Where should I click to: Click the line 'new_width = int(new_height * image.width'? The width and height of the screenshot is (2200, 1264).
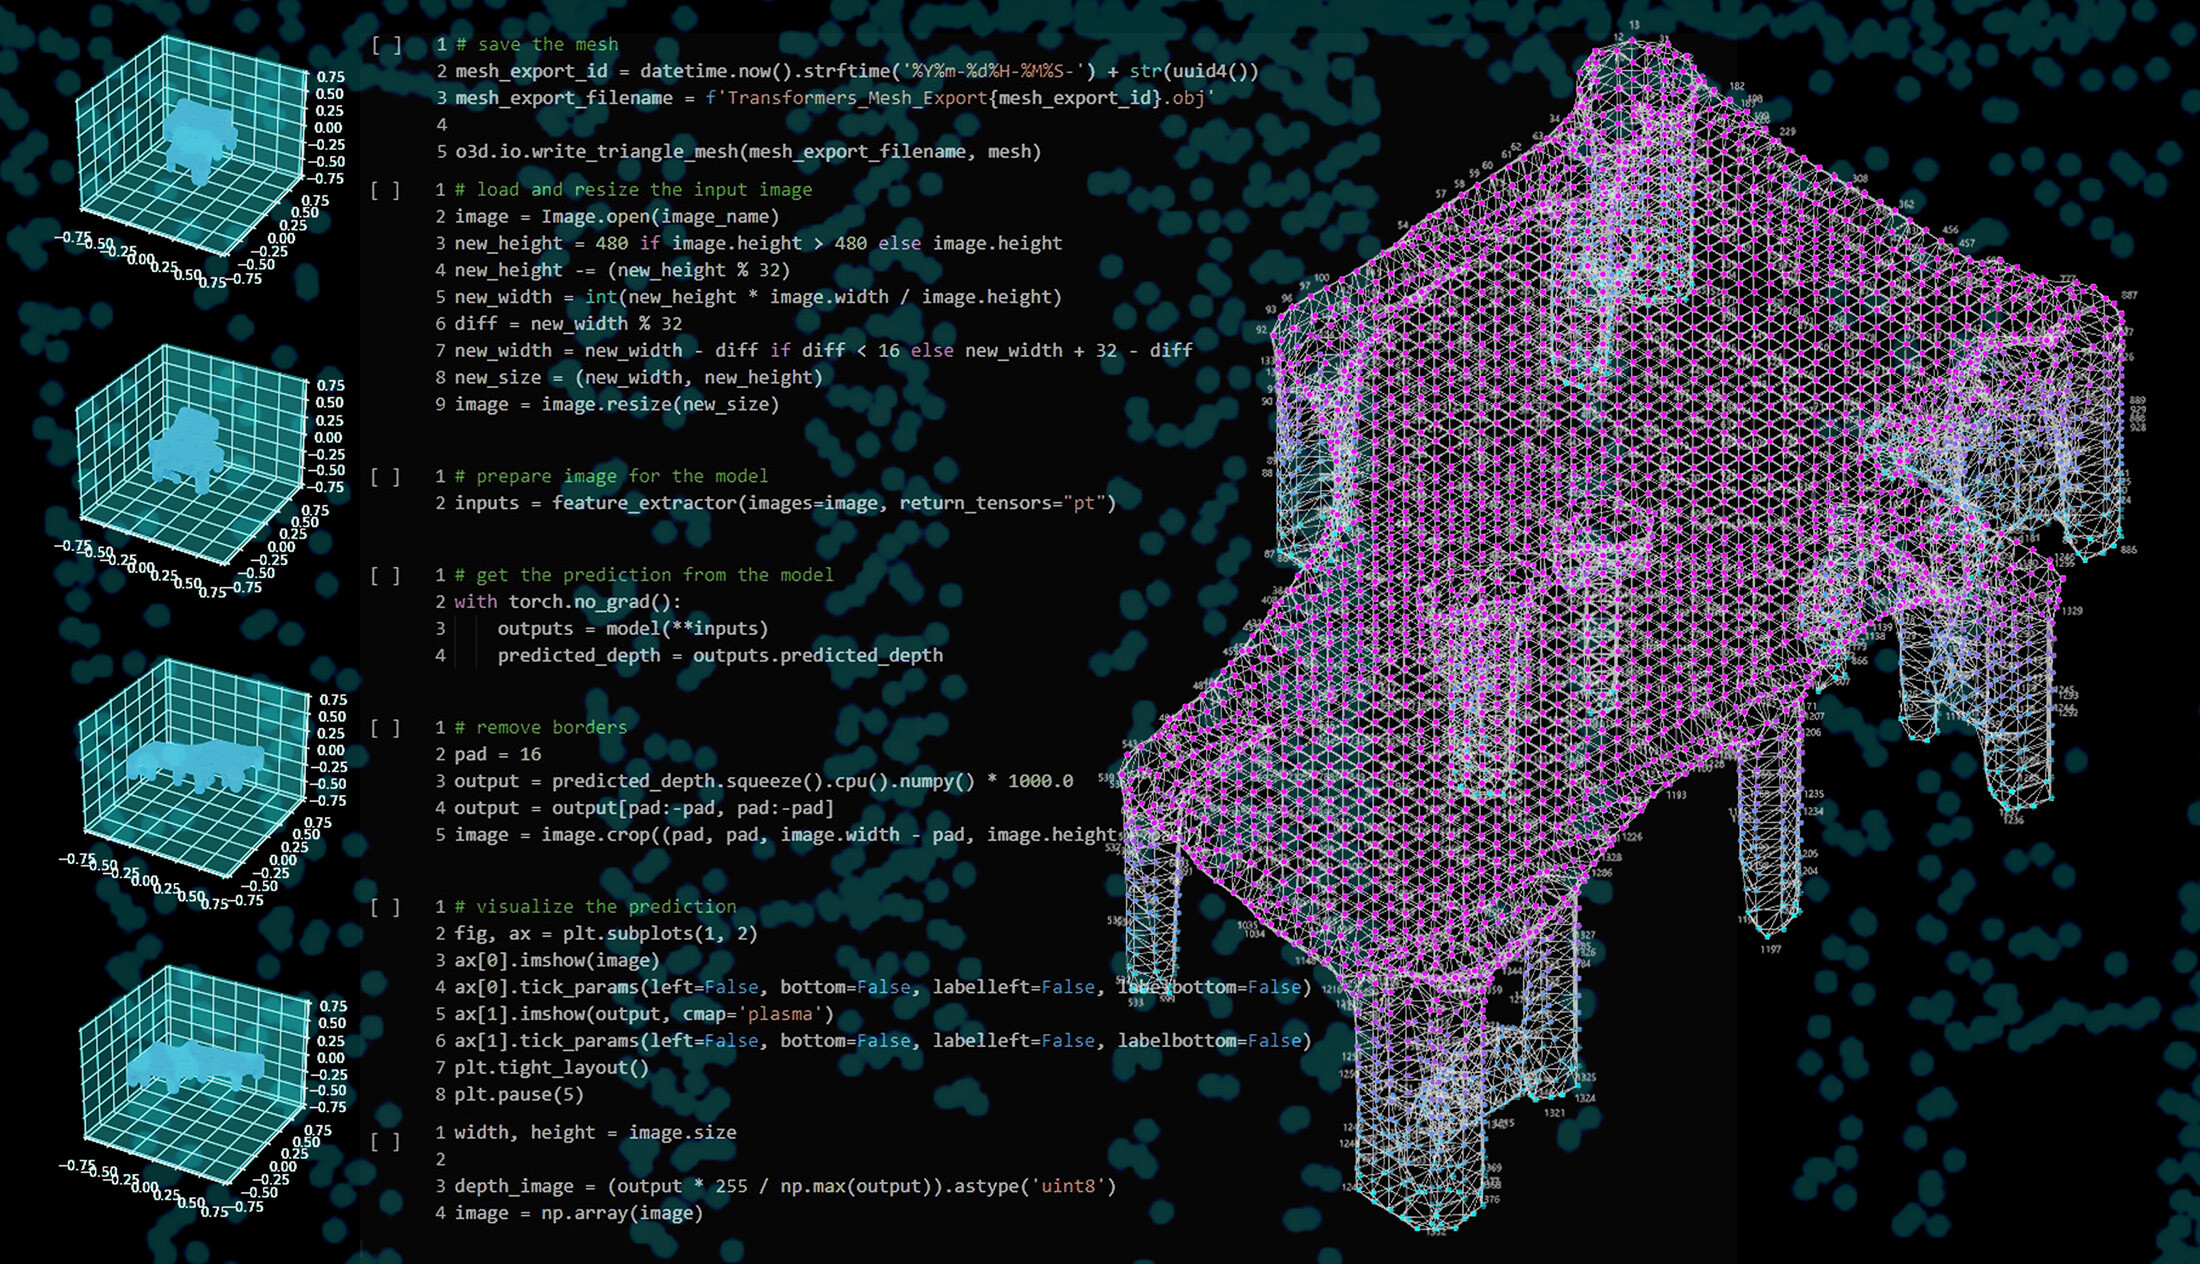click(x=758, y=297)
